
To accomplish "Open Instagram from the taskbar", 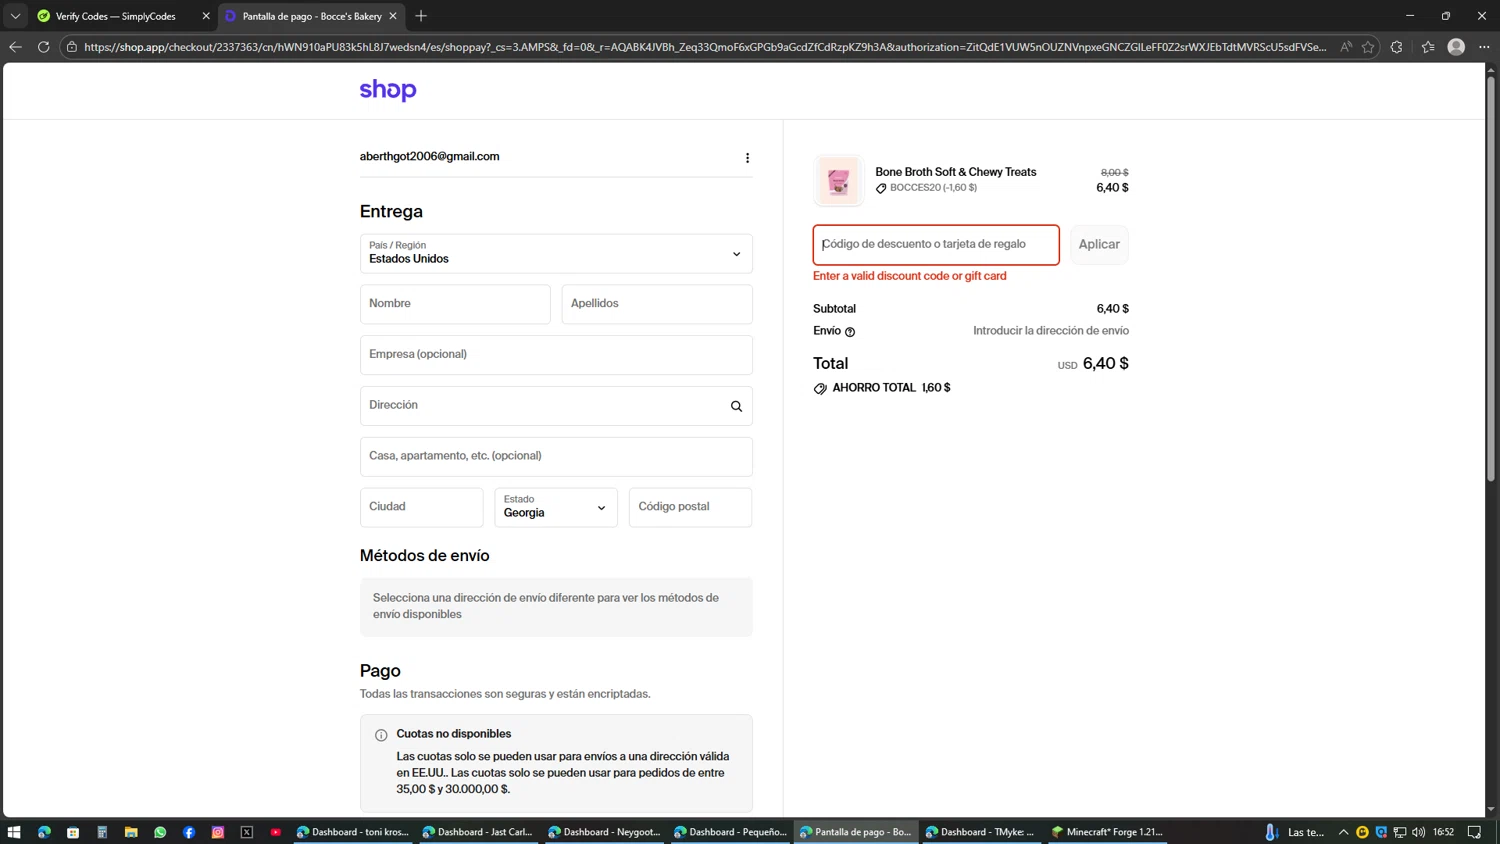I will 218,832.
